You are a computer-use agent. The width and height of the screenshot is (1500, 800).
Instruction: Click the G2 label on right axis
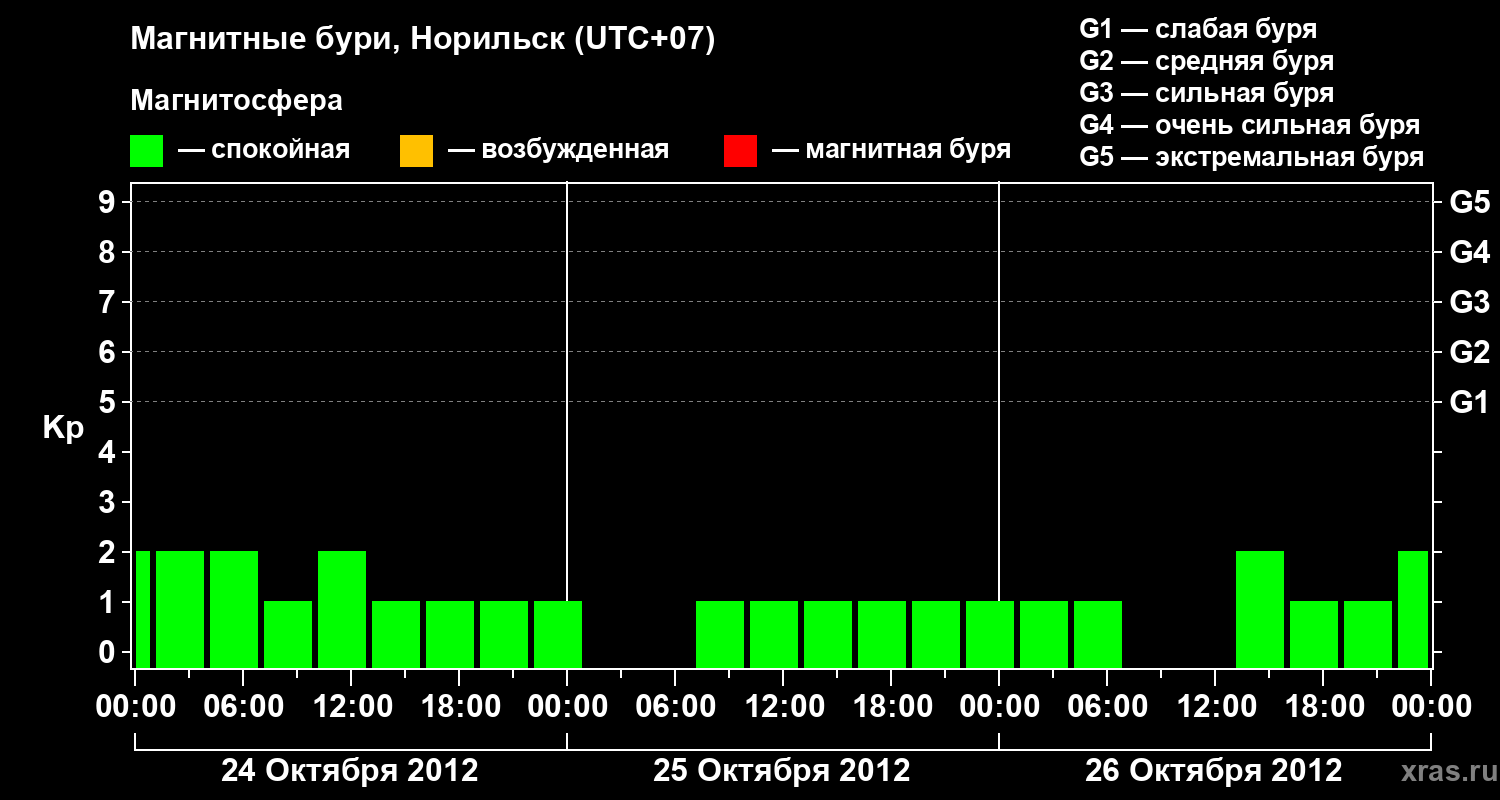(x=1470, y=352)
